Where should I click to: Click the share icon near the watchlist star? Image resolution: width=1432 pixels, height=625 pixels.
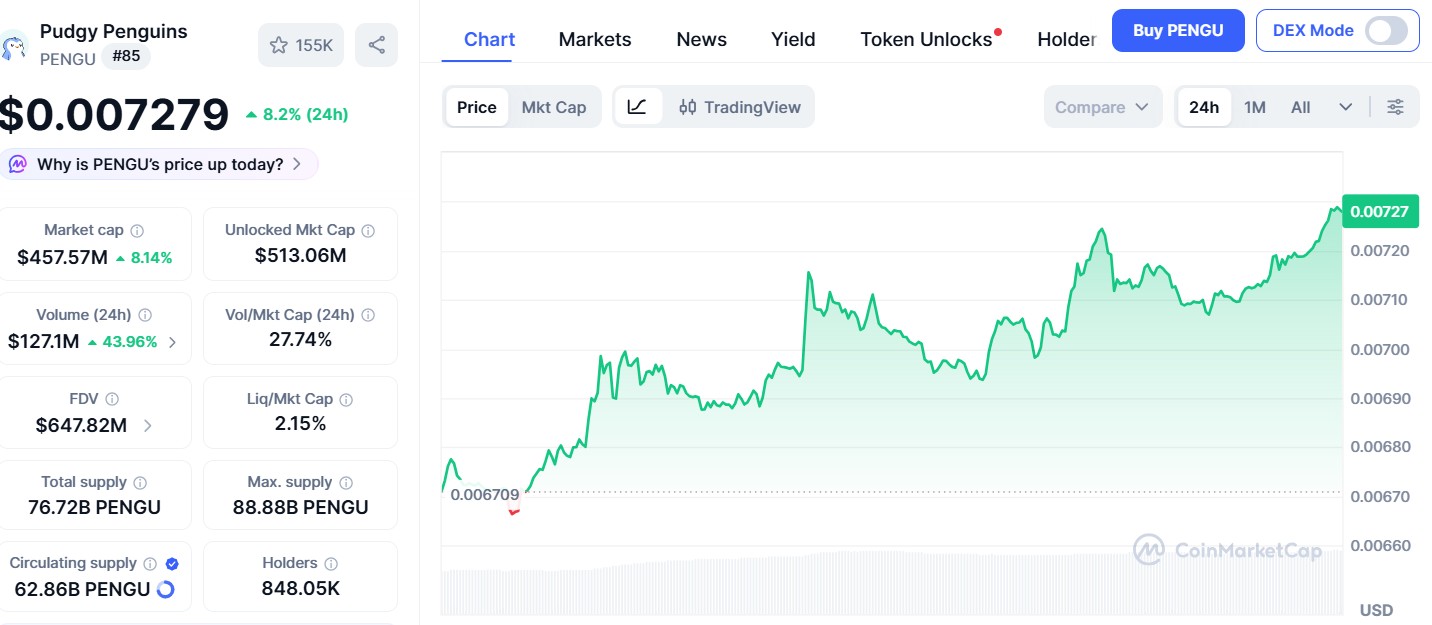pos(376,44)
